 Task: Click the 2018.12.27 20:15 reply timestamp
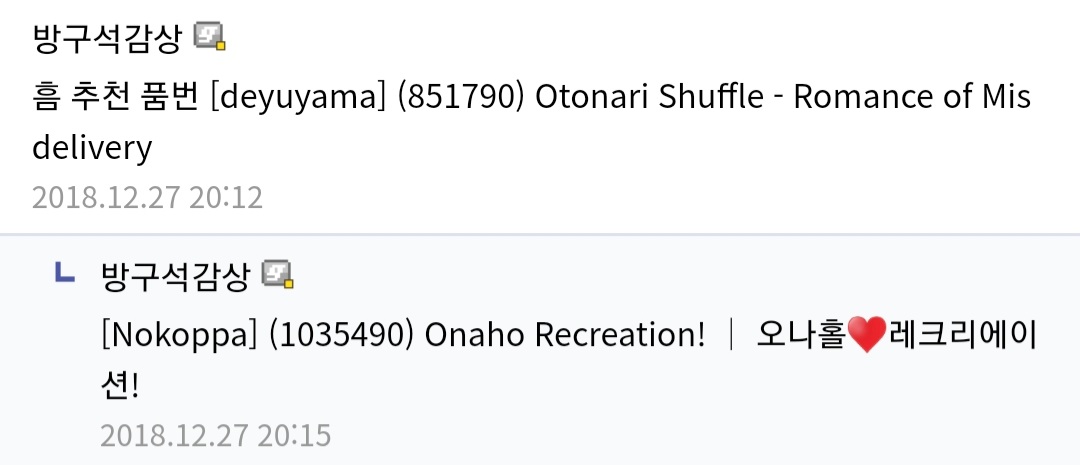[x=215, y=435]
